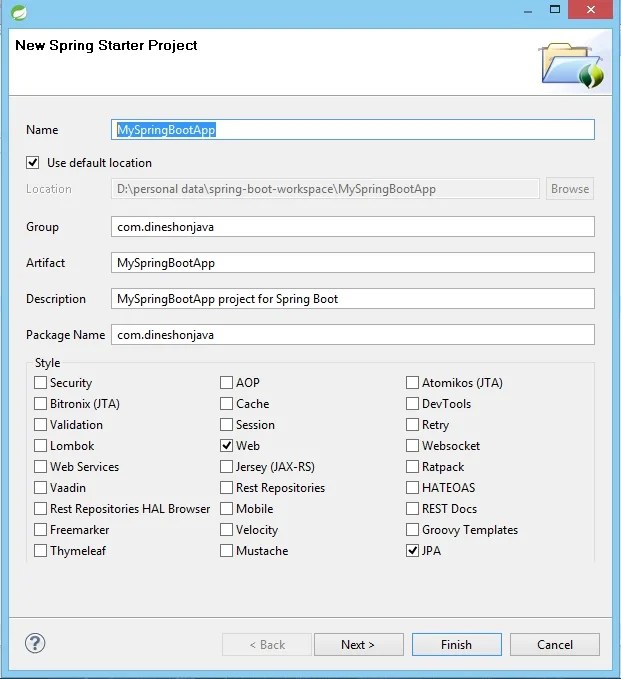The width and height of the screenshot is (621, 679).
Task: Select the DevTools checkbox
Action: click(412, 404)
